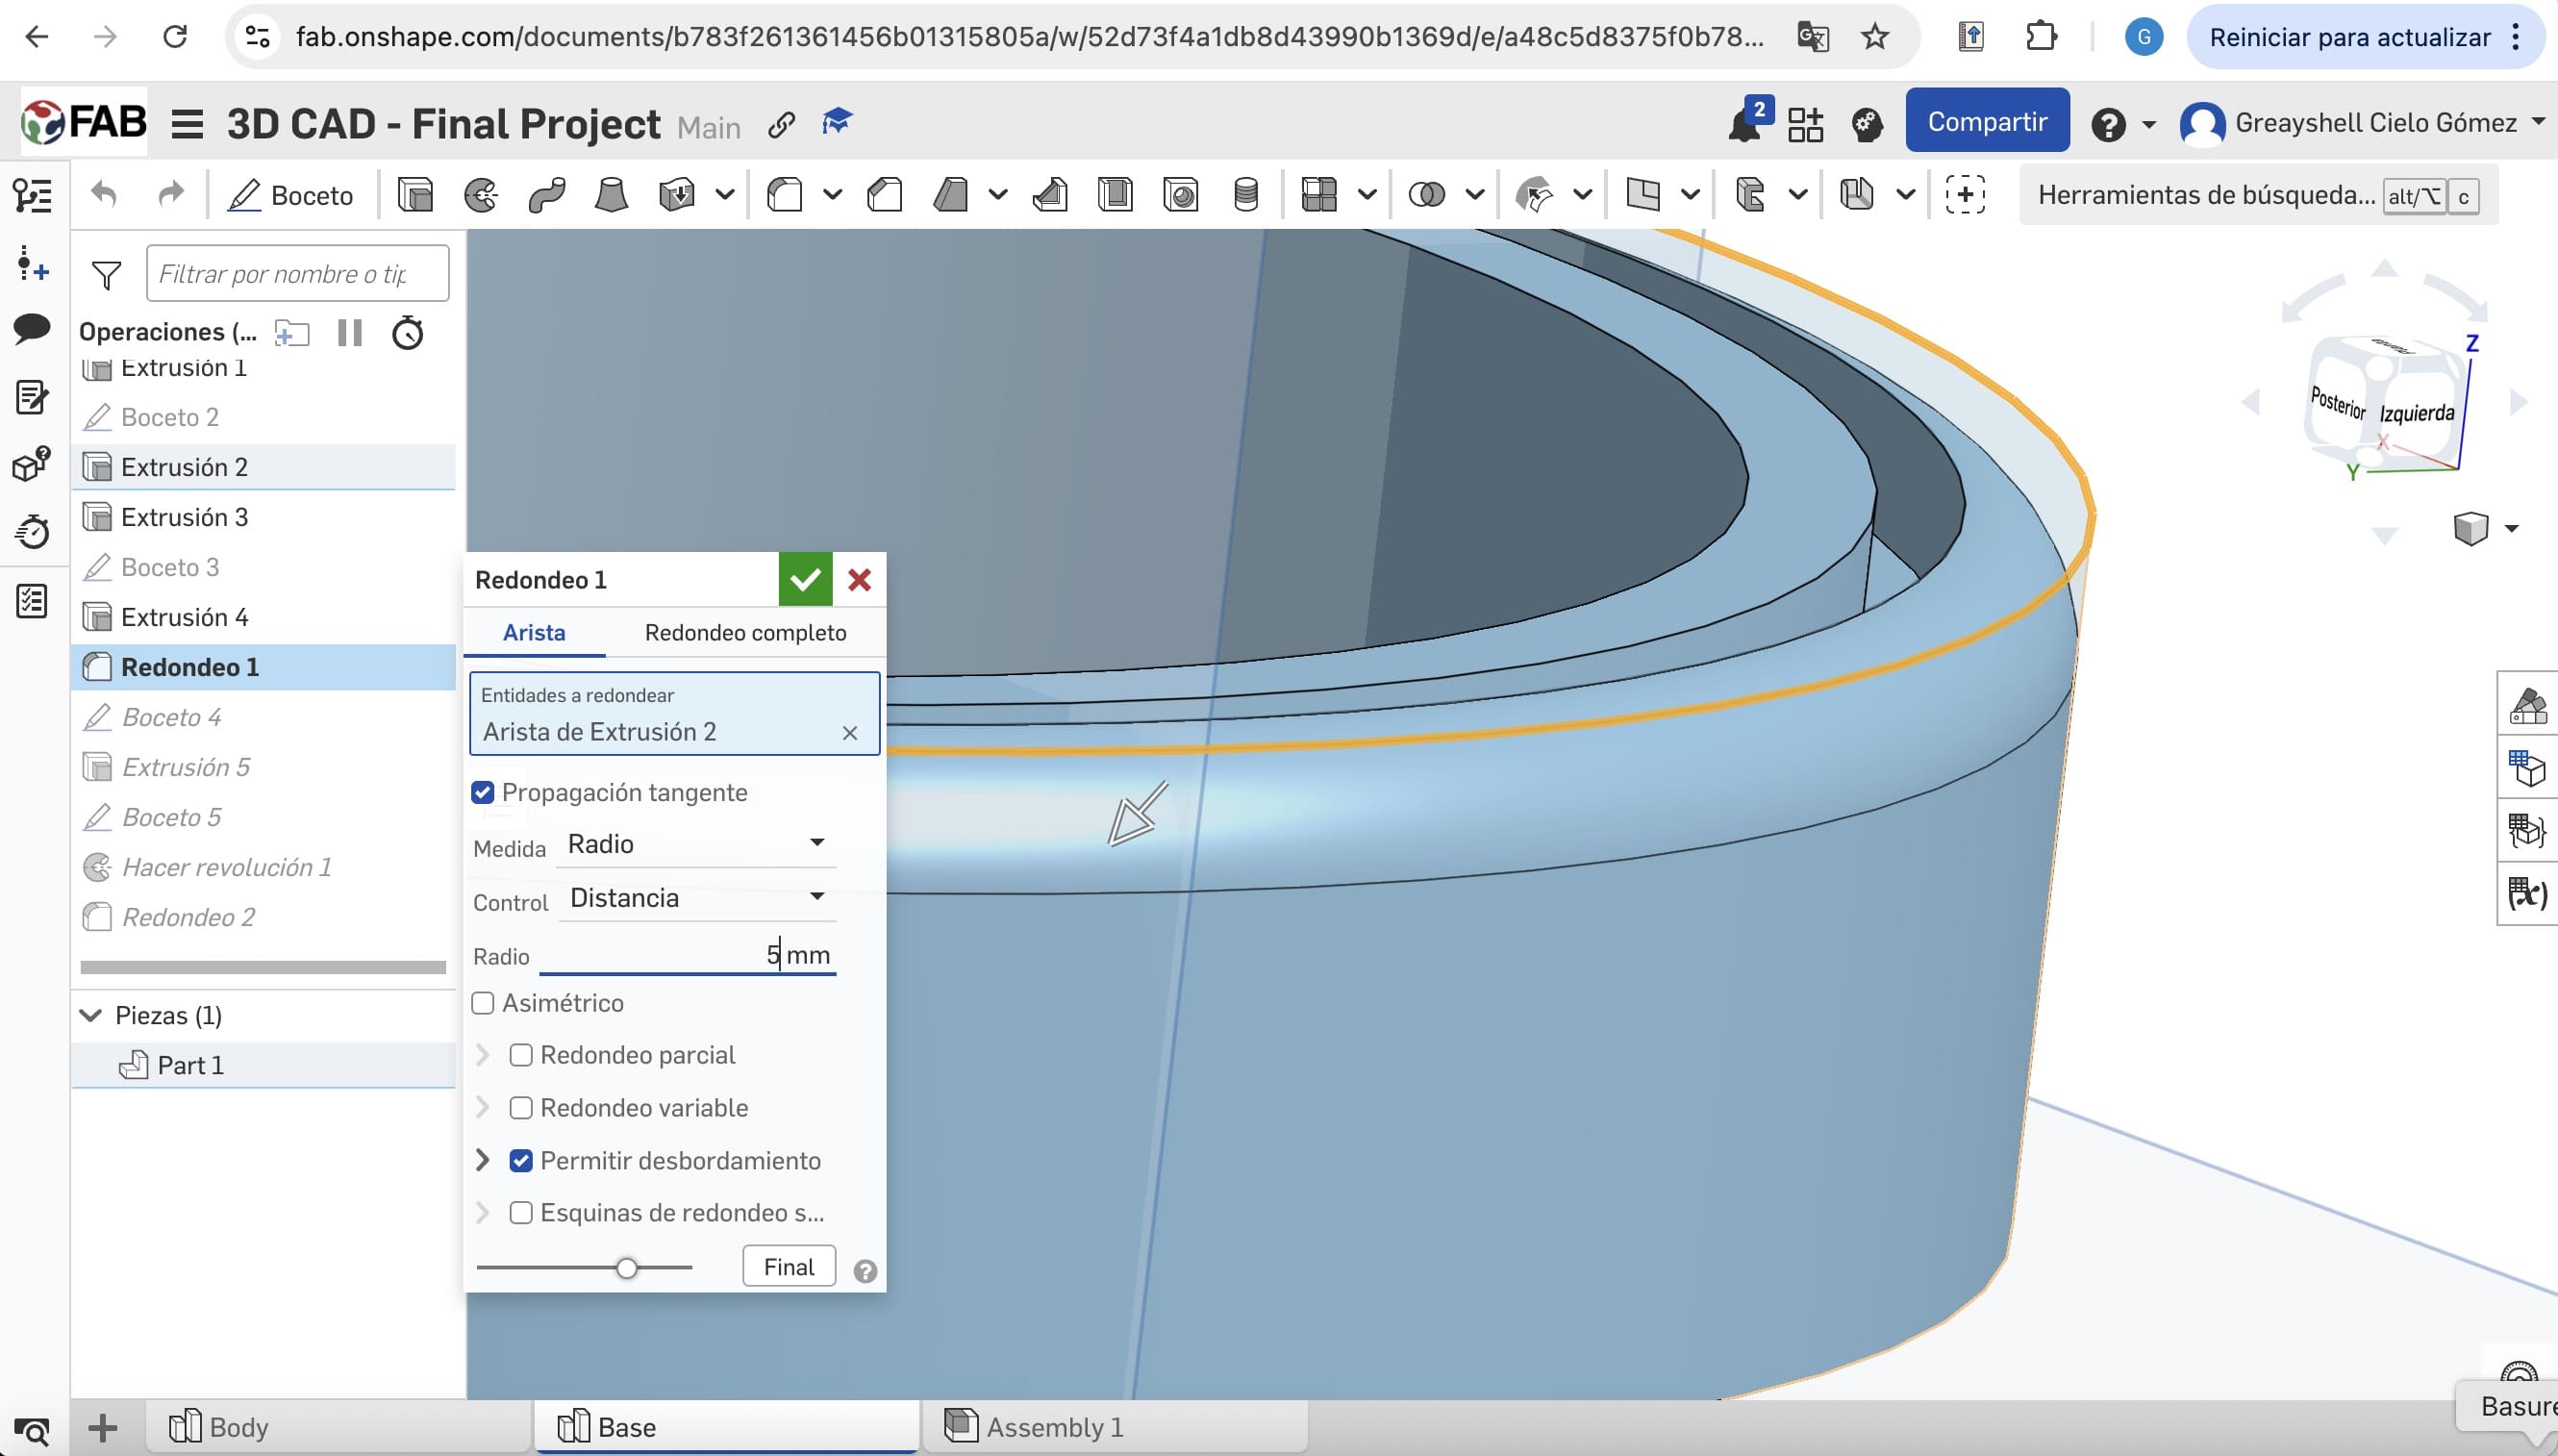Collapse the Piezas (1) section
This screenshot has height=1456, width=2558.
91,1015
